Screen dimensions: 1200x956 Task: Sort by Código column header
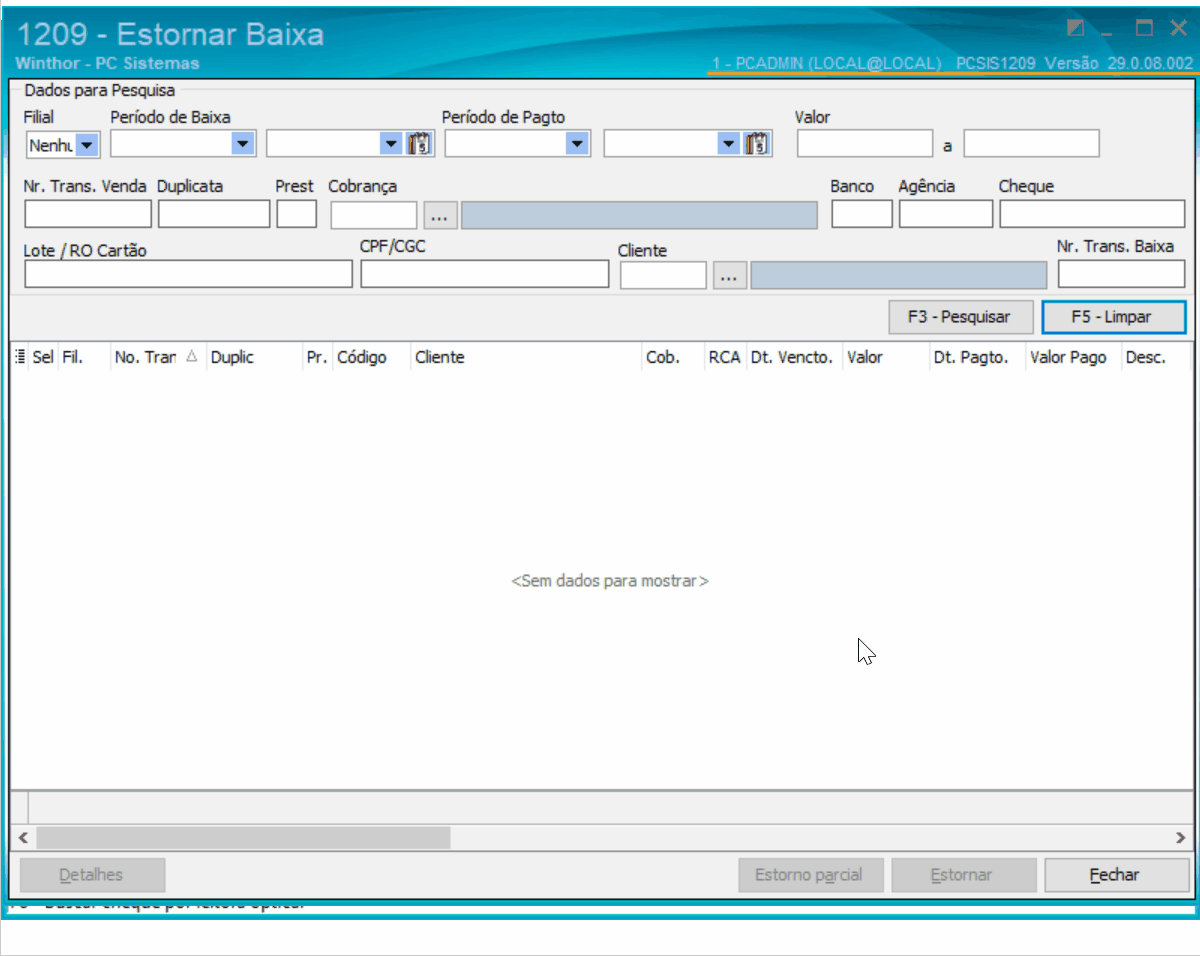click(371, 357)
